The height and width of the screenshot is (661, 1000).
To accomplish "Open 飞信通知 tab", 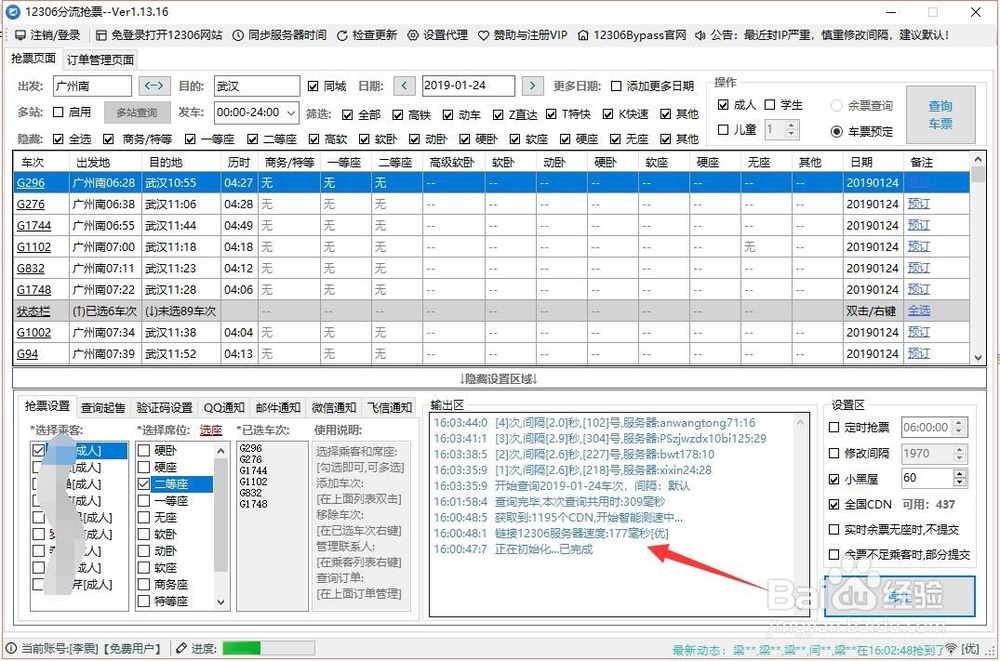I will click(x=389, y=408).
